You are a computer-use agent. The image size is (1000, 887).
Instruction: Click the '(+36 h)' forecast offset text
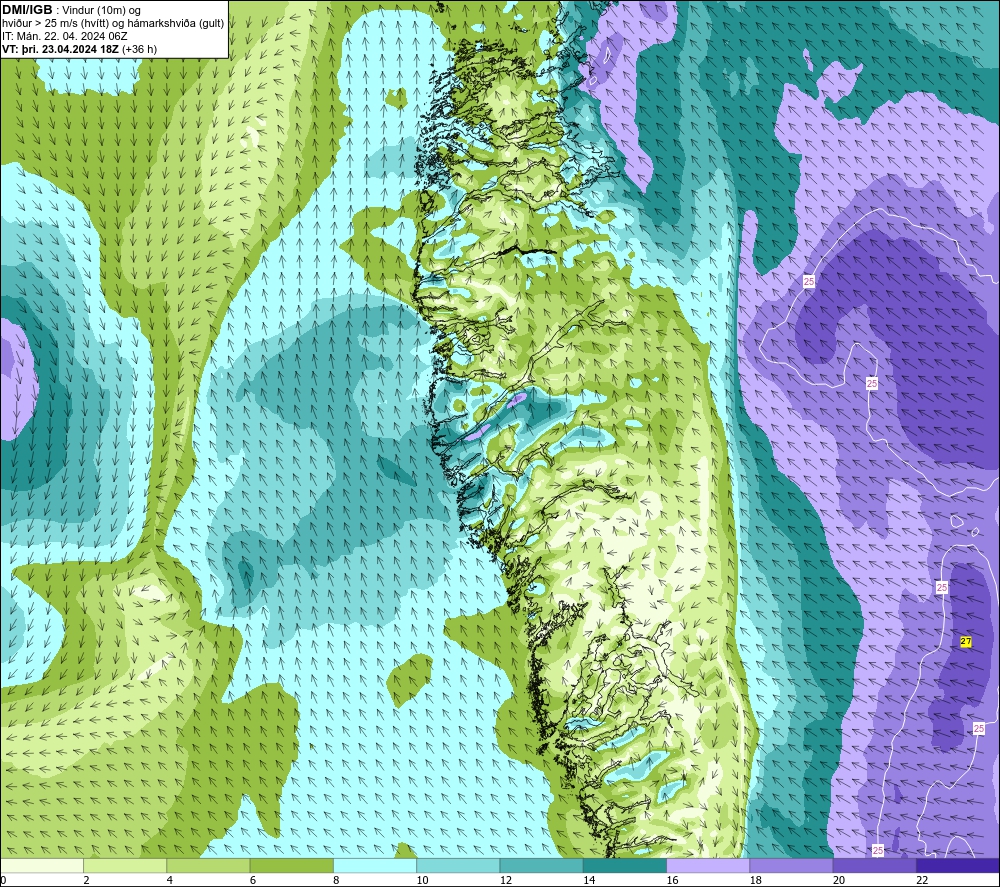tap(139, 49)
